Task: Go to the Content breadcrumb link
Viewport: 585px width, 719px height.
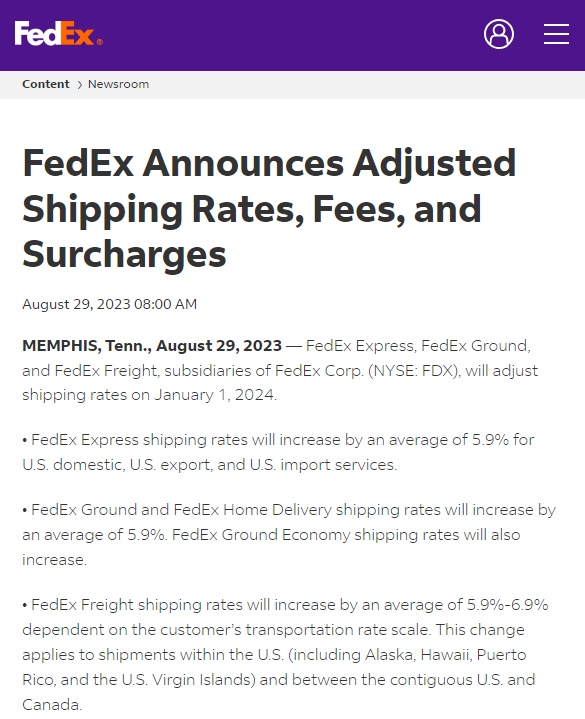Action: [45, 84]
